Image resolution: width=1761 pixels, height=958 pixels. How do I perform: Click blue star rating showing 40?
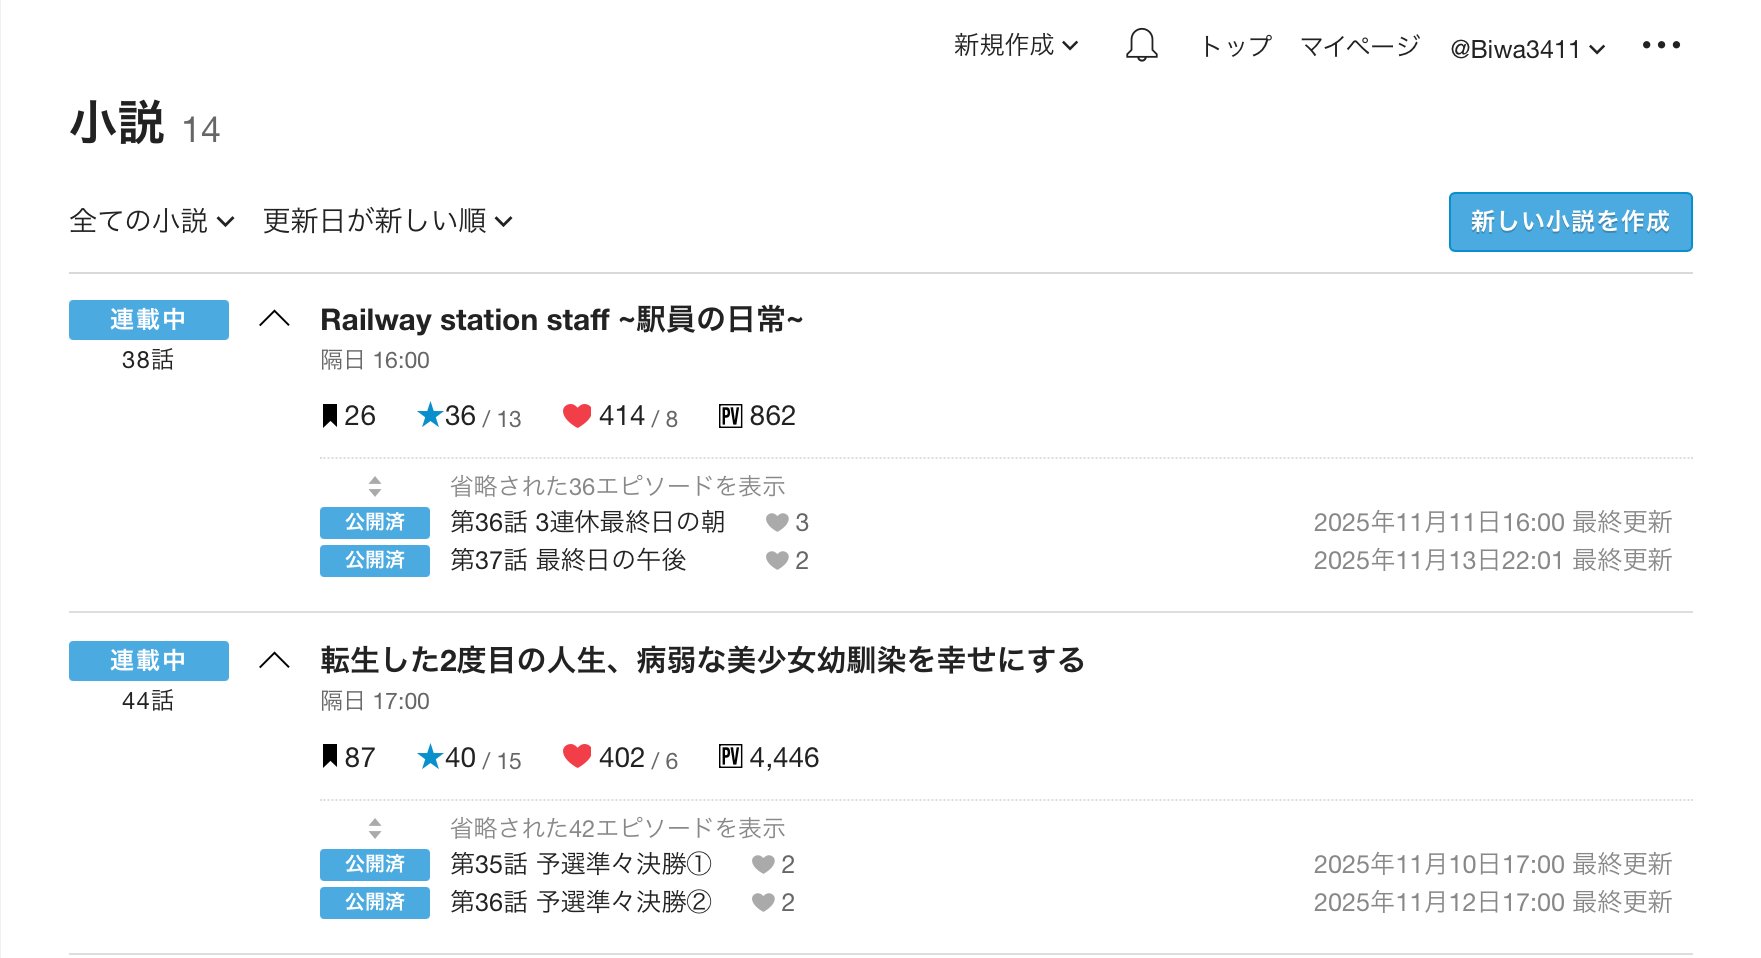tap(431, 757)
